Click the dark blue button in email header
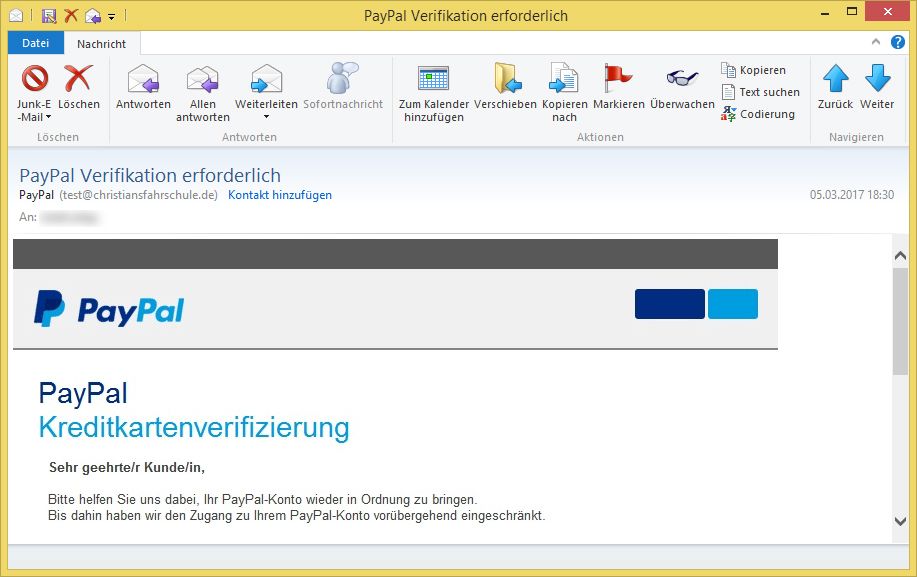Screen dimensions: 917x577 click(x=670, y=304)
